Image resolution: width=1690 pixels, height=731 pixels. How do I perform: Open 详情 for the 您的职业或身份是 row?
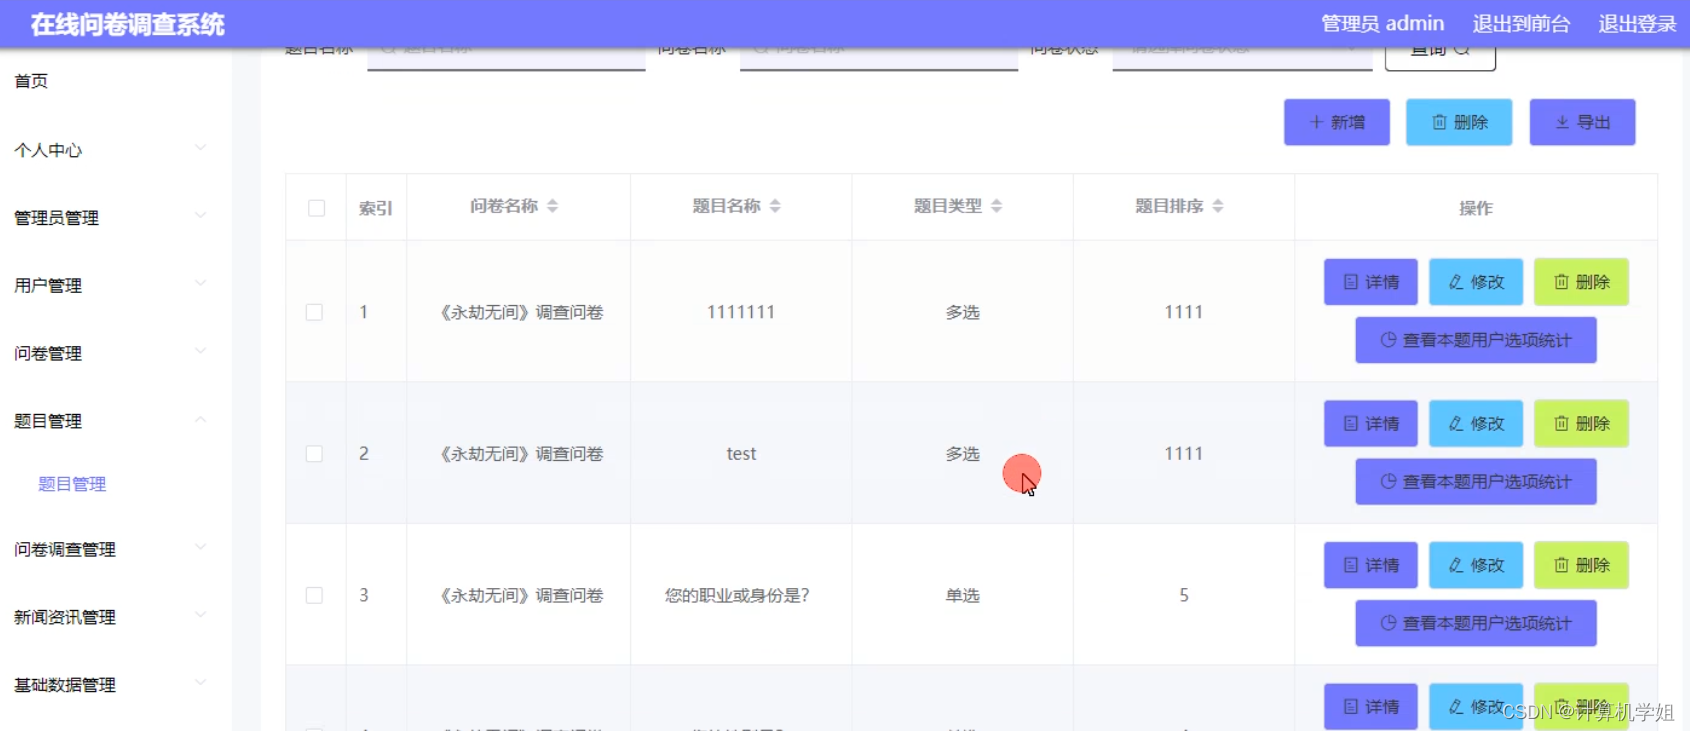click(x=1371, y=565)
